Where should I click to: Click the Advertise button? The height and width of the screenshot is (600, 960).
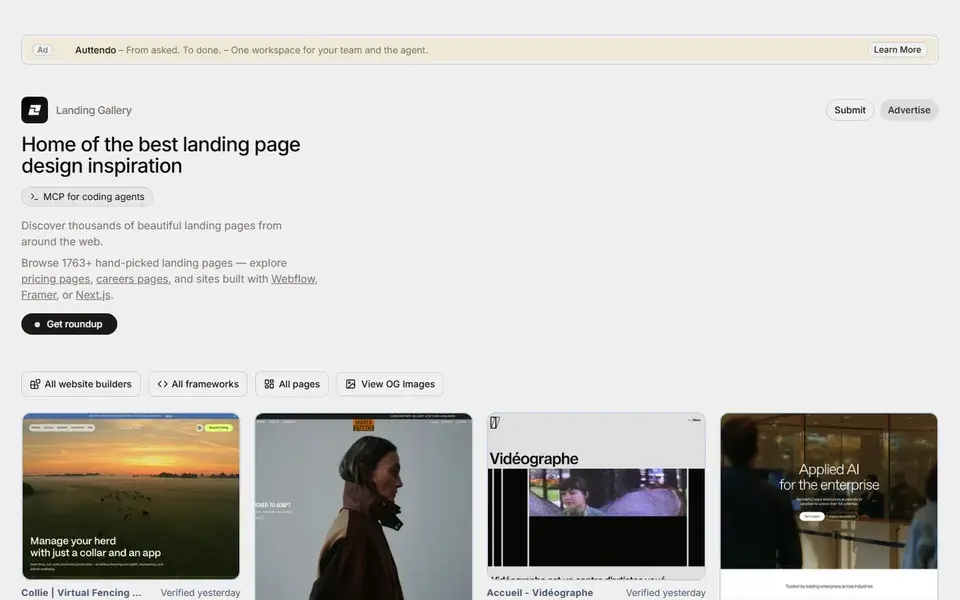[909, 110]
